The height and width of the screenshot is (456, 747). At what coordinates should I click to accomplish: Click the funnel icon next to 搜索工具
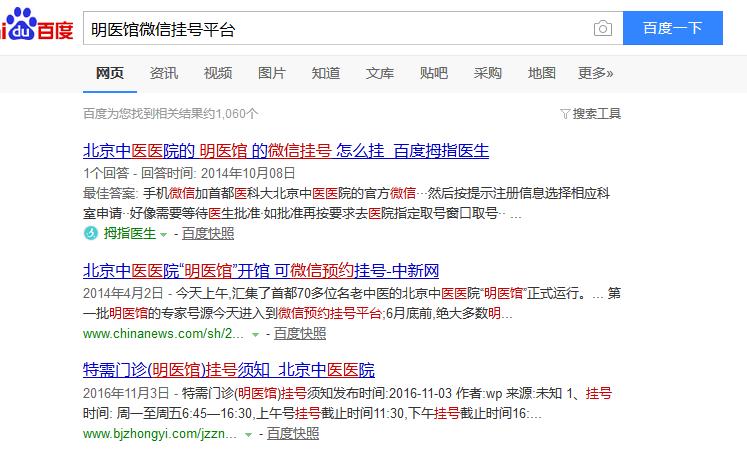tap(565, 114)
